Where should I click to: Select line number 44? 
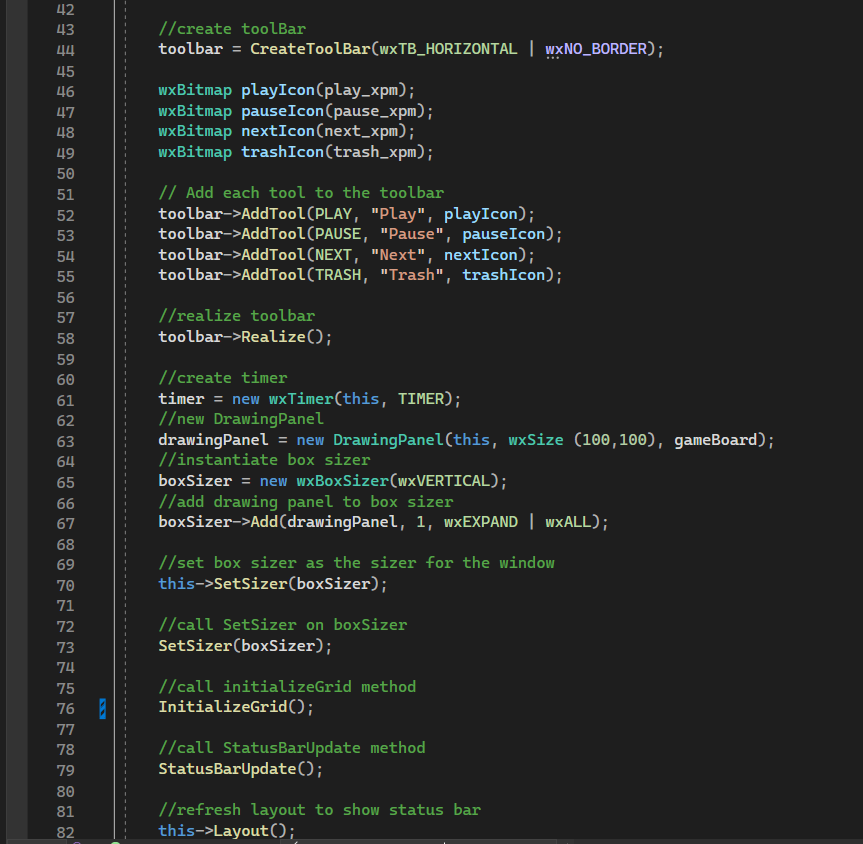[65, 48]
